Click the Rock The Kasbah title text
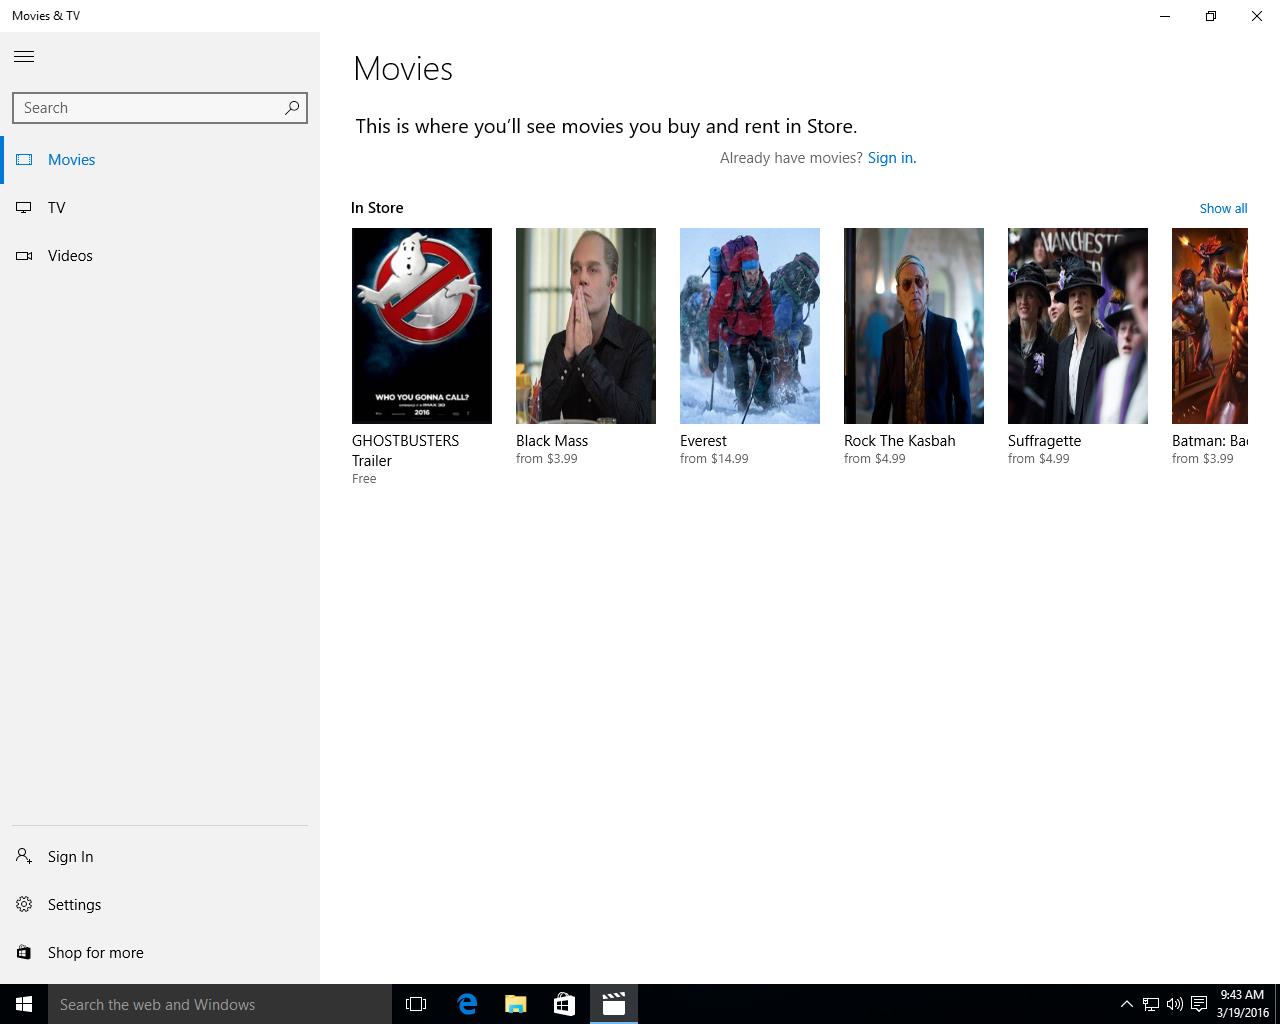 coord(899,440)
